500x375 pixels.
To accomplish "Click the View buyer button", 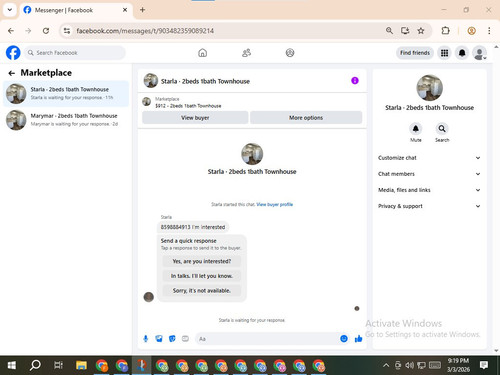I will [195, 118].
